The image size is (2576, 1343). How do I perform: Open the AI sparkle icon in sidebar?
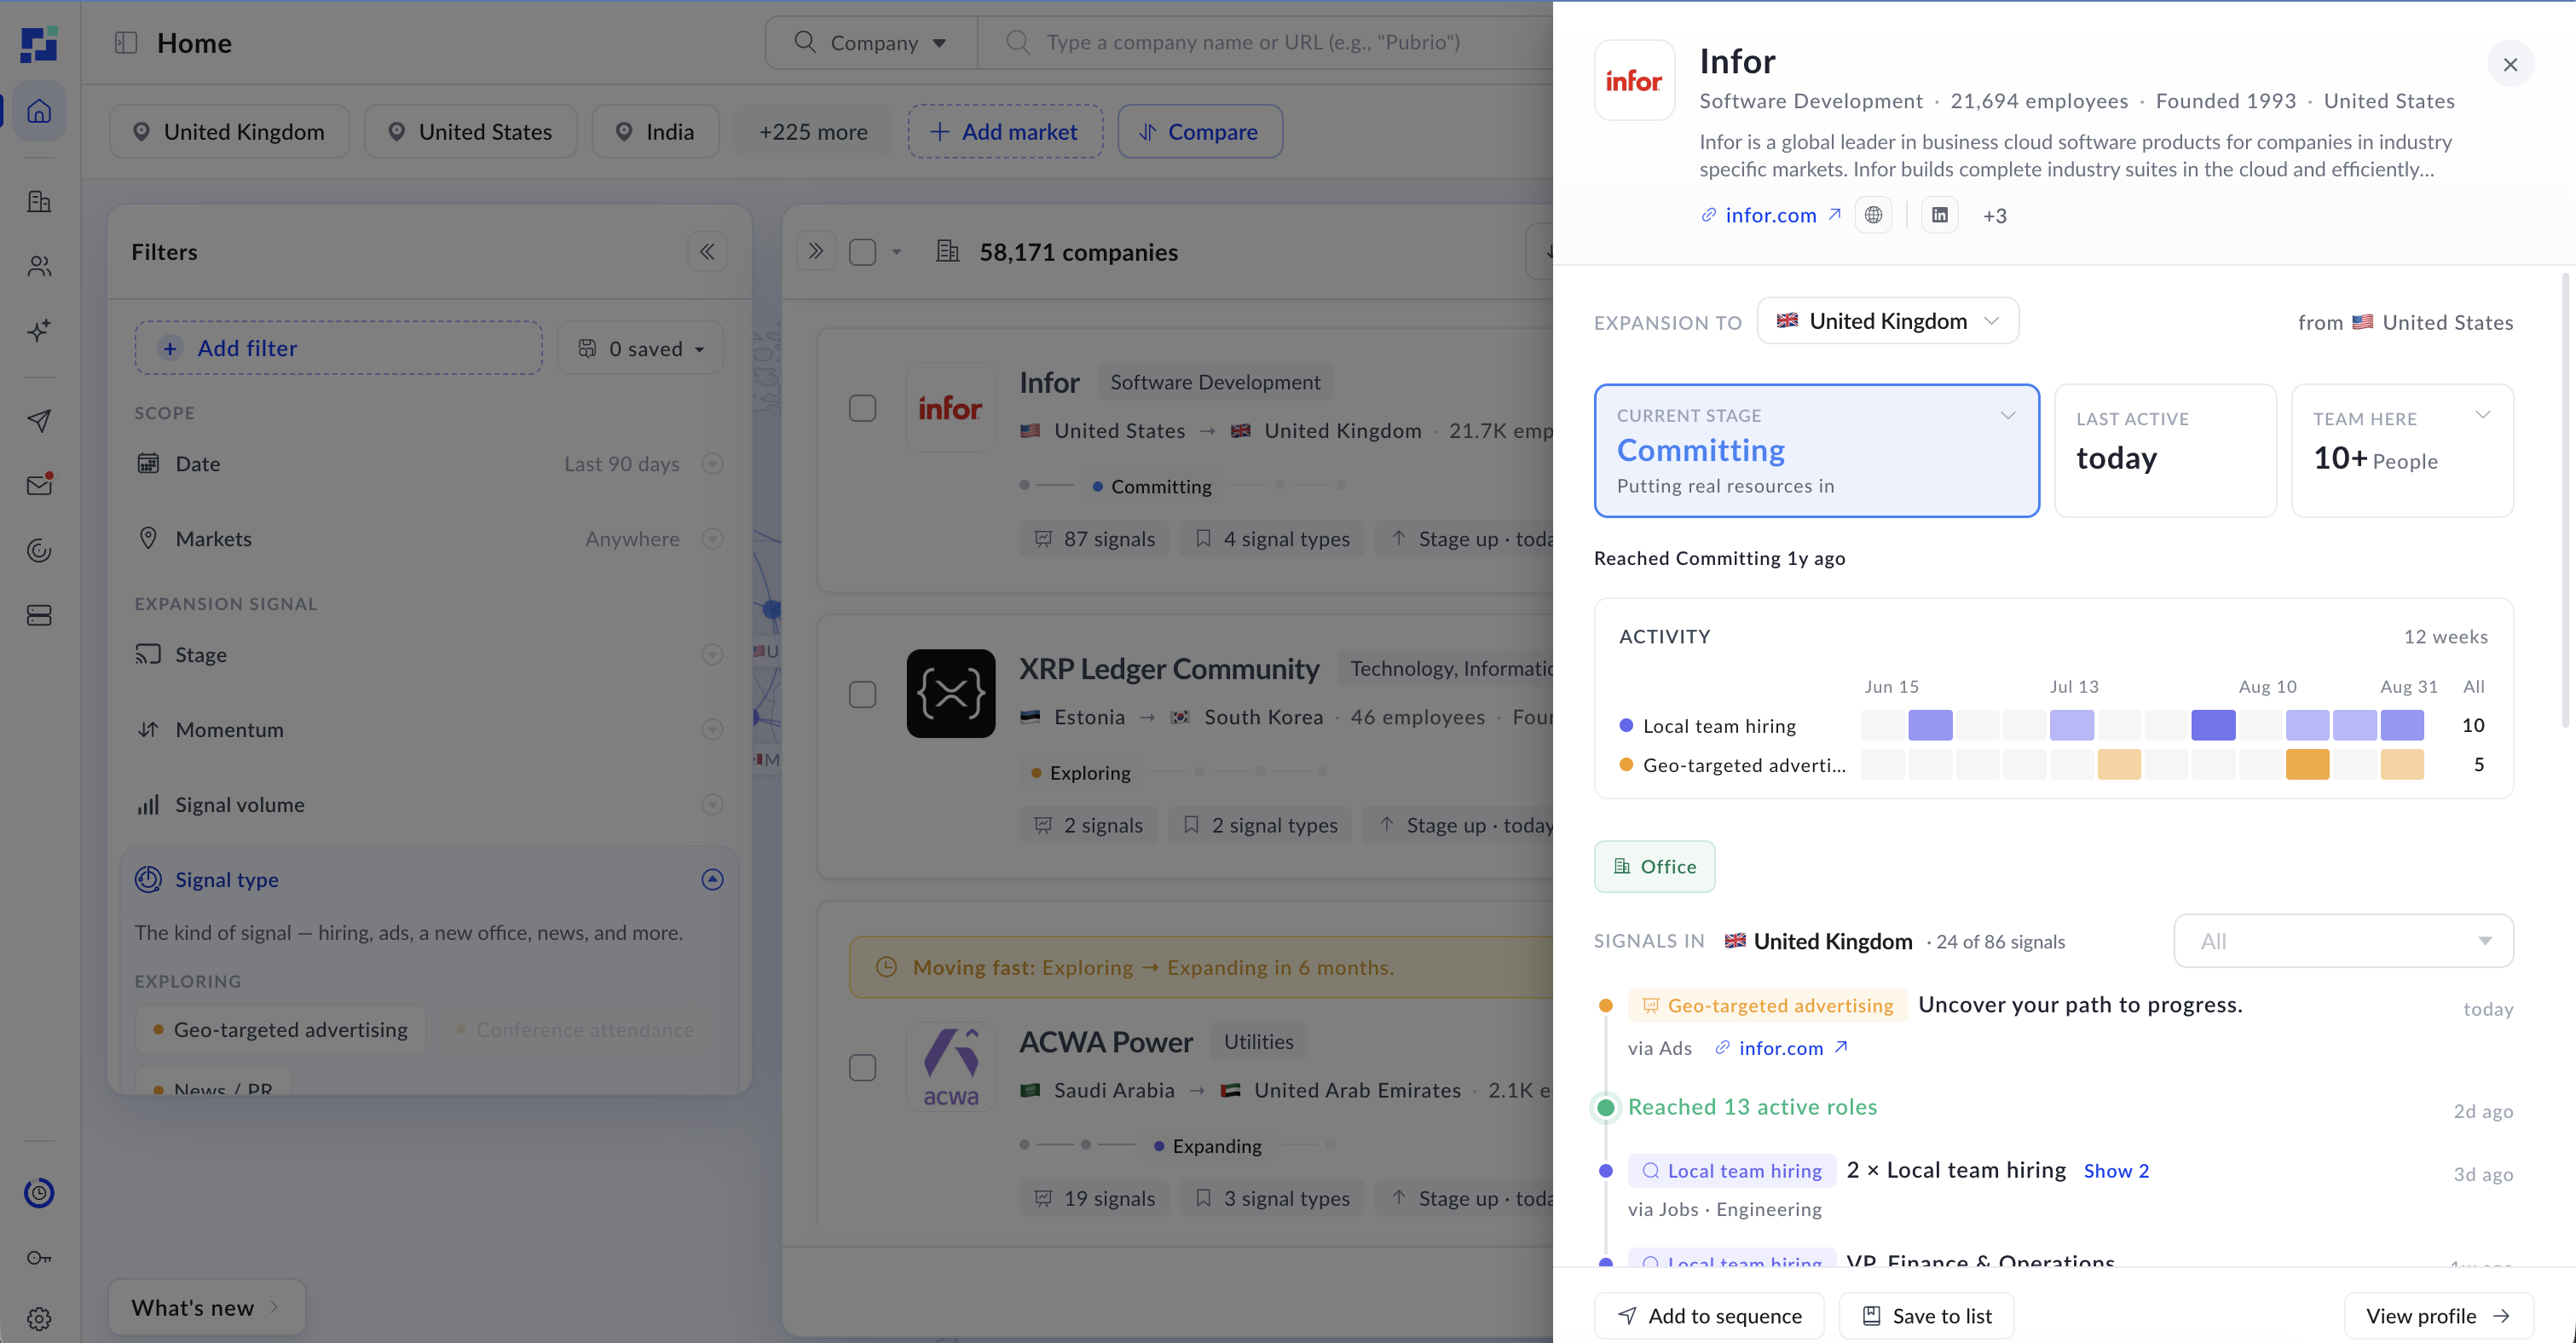[39, 330]
